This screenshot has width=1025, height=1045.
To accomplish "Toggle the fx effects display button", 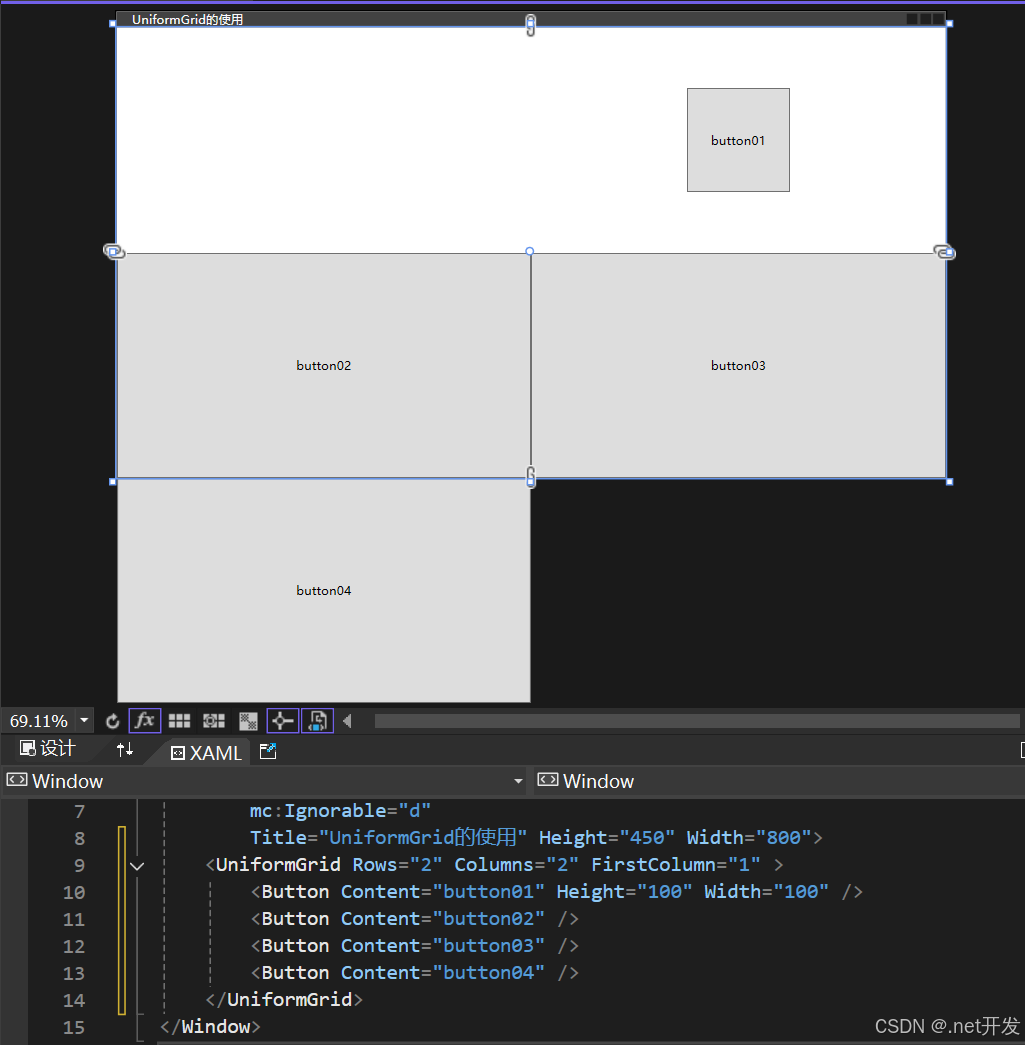I will pyautogui.click(x=145, y=720).
